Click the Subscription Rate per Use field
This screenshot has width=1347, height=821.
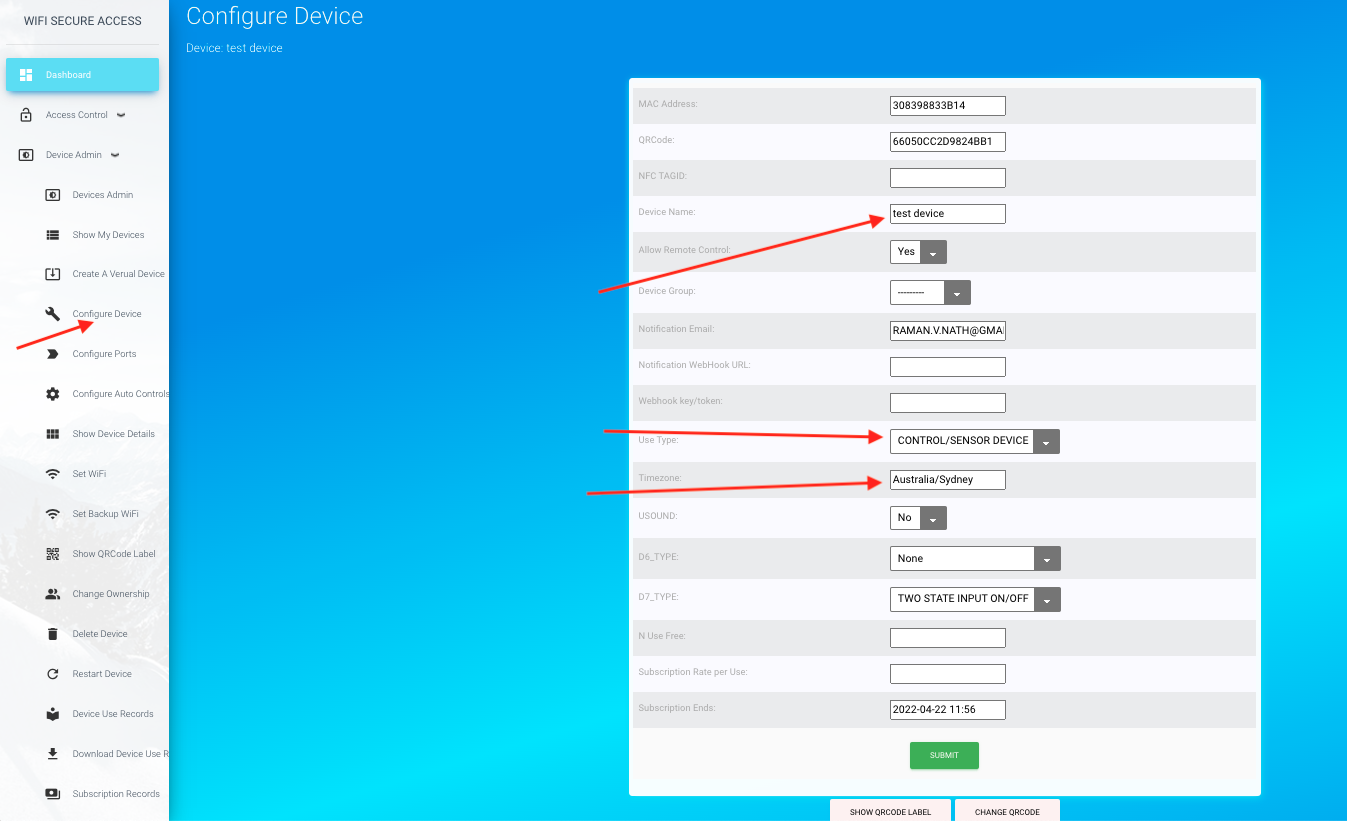coord(948,674)
